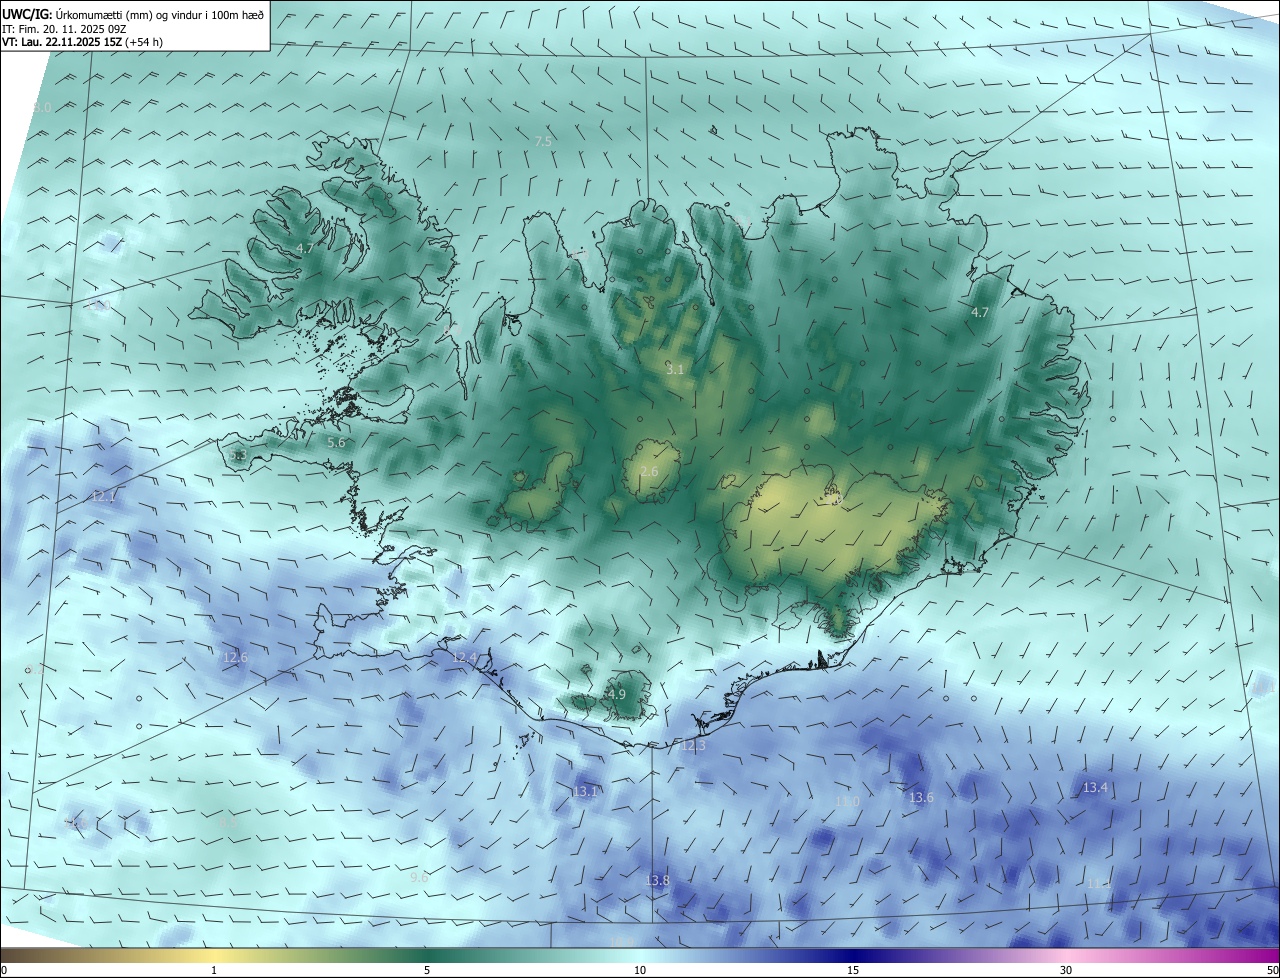
Task: Click the 13.8 value label on the map
Action: point(657,880)
